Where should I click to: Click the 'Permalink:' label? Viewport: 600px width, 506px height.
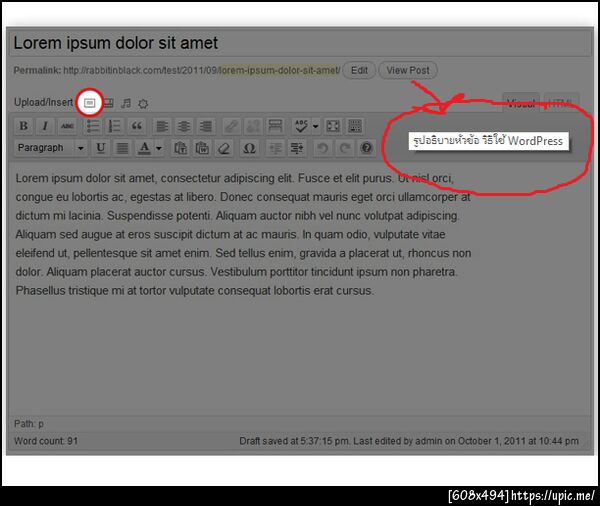(37, 70)
